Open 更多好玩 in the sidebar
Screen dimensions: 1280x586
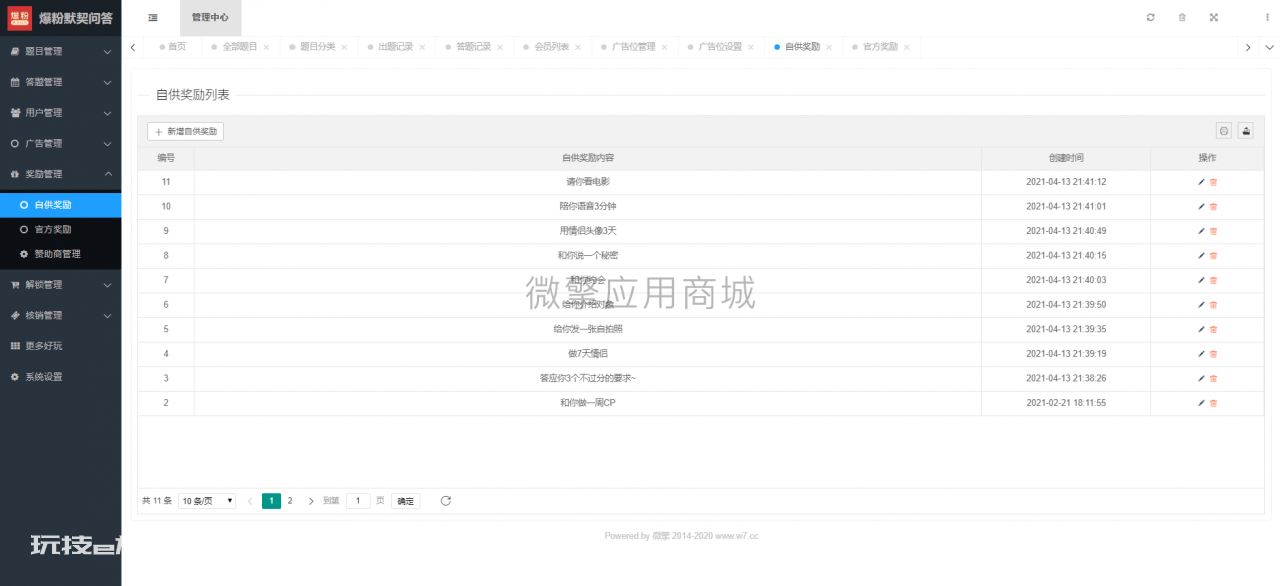click(60, 346)
